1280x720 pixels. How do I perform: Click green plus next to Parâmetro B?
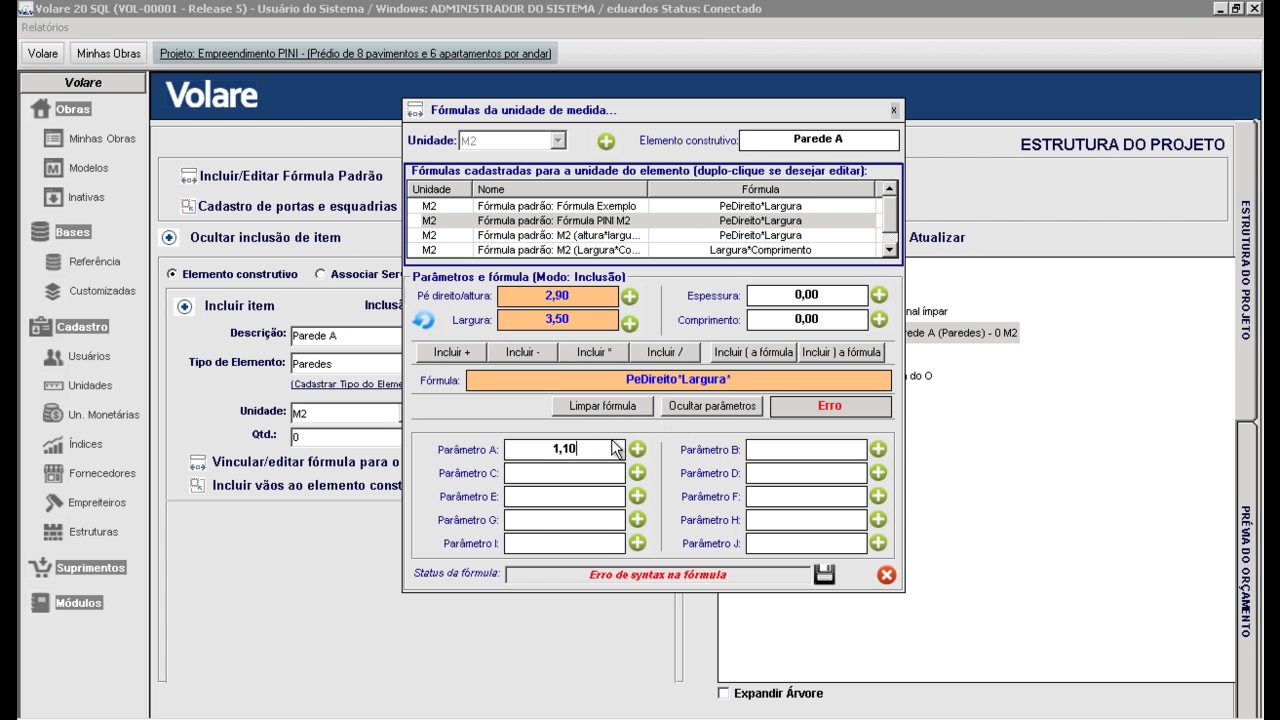(x=878, y=450)
